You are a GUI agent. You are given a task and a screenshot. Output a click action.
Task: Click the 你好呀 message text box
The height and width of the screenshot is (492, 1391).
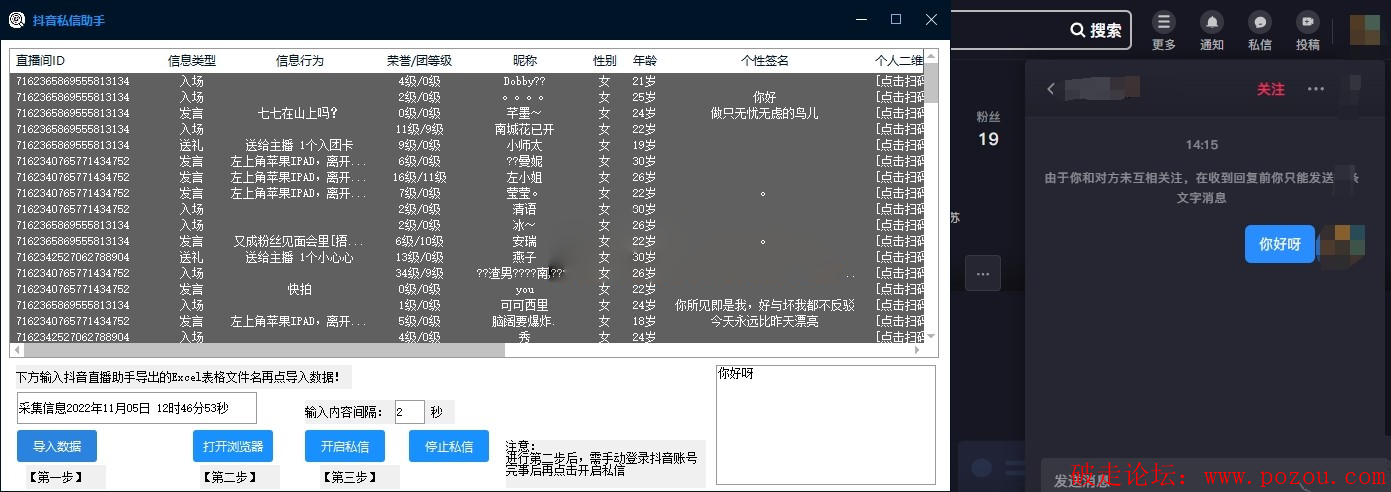pyautogui.click(x=826, y=425)
